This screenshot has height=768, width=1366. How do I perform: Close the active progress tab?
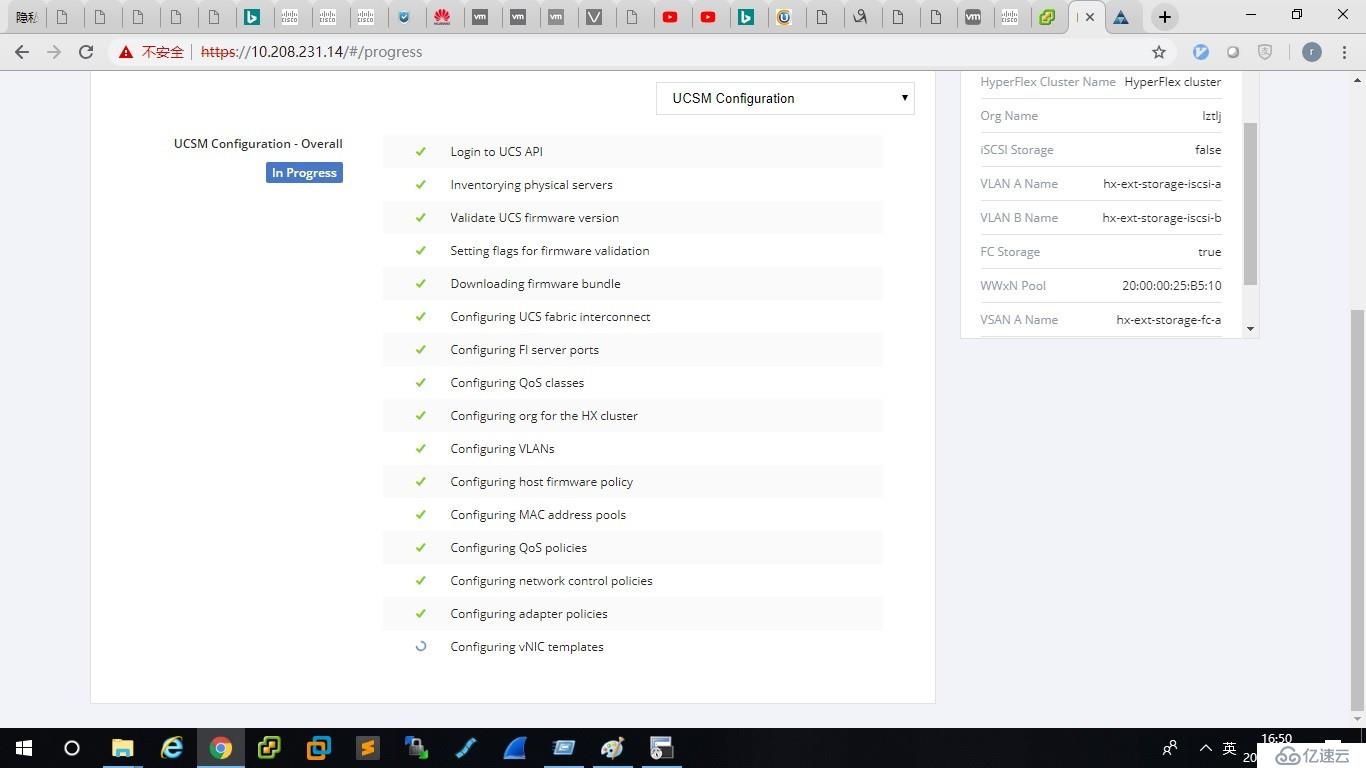tap(1090, 17)
